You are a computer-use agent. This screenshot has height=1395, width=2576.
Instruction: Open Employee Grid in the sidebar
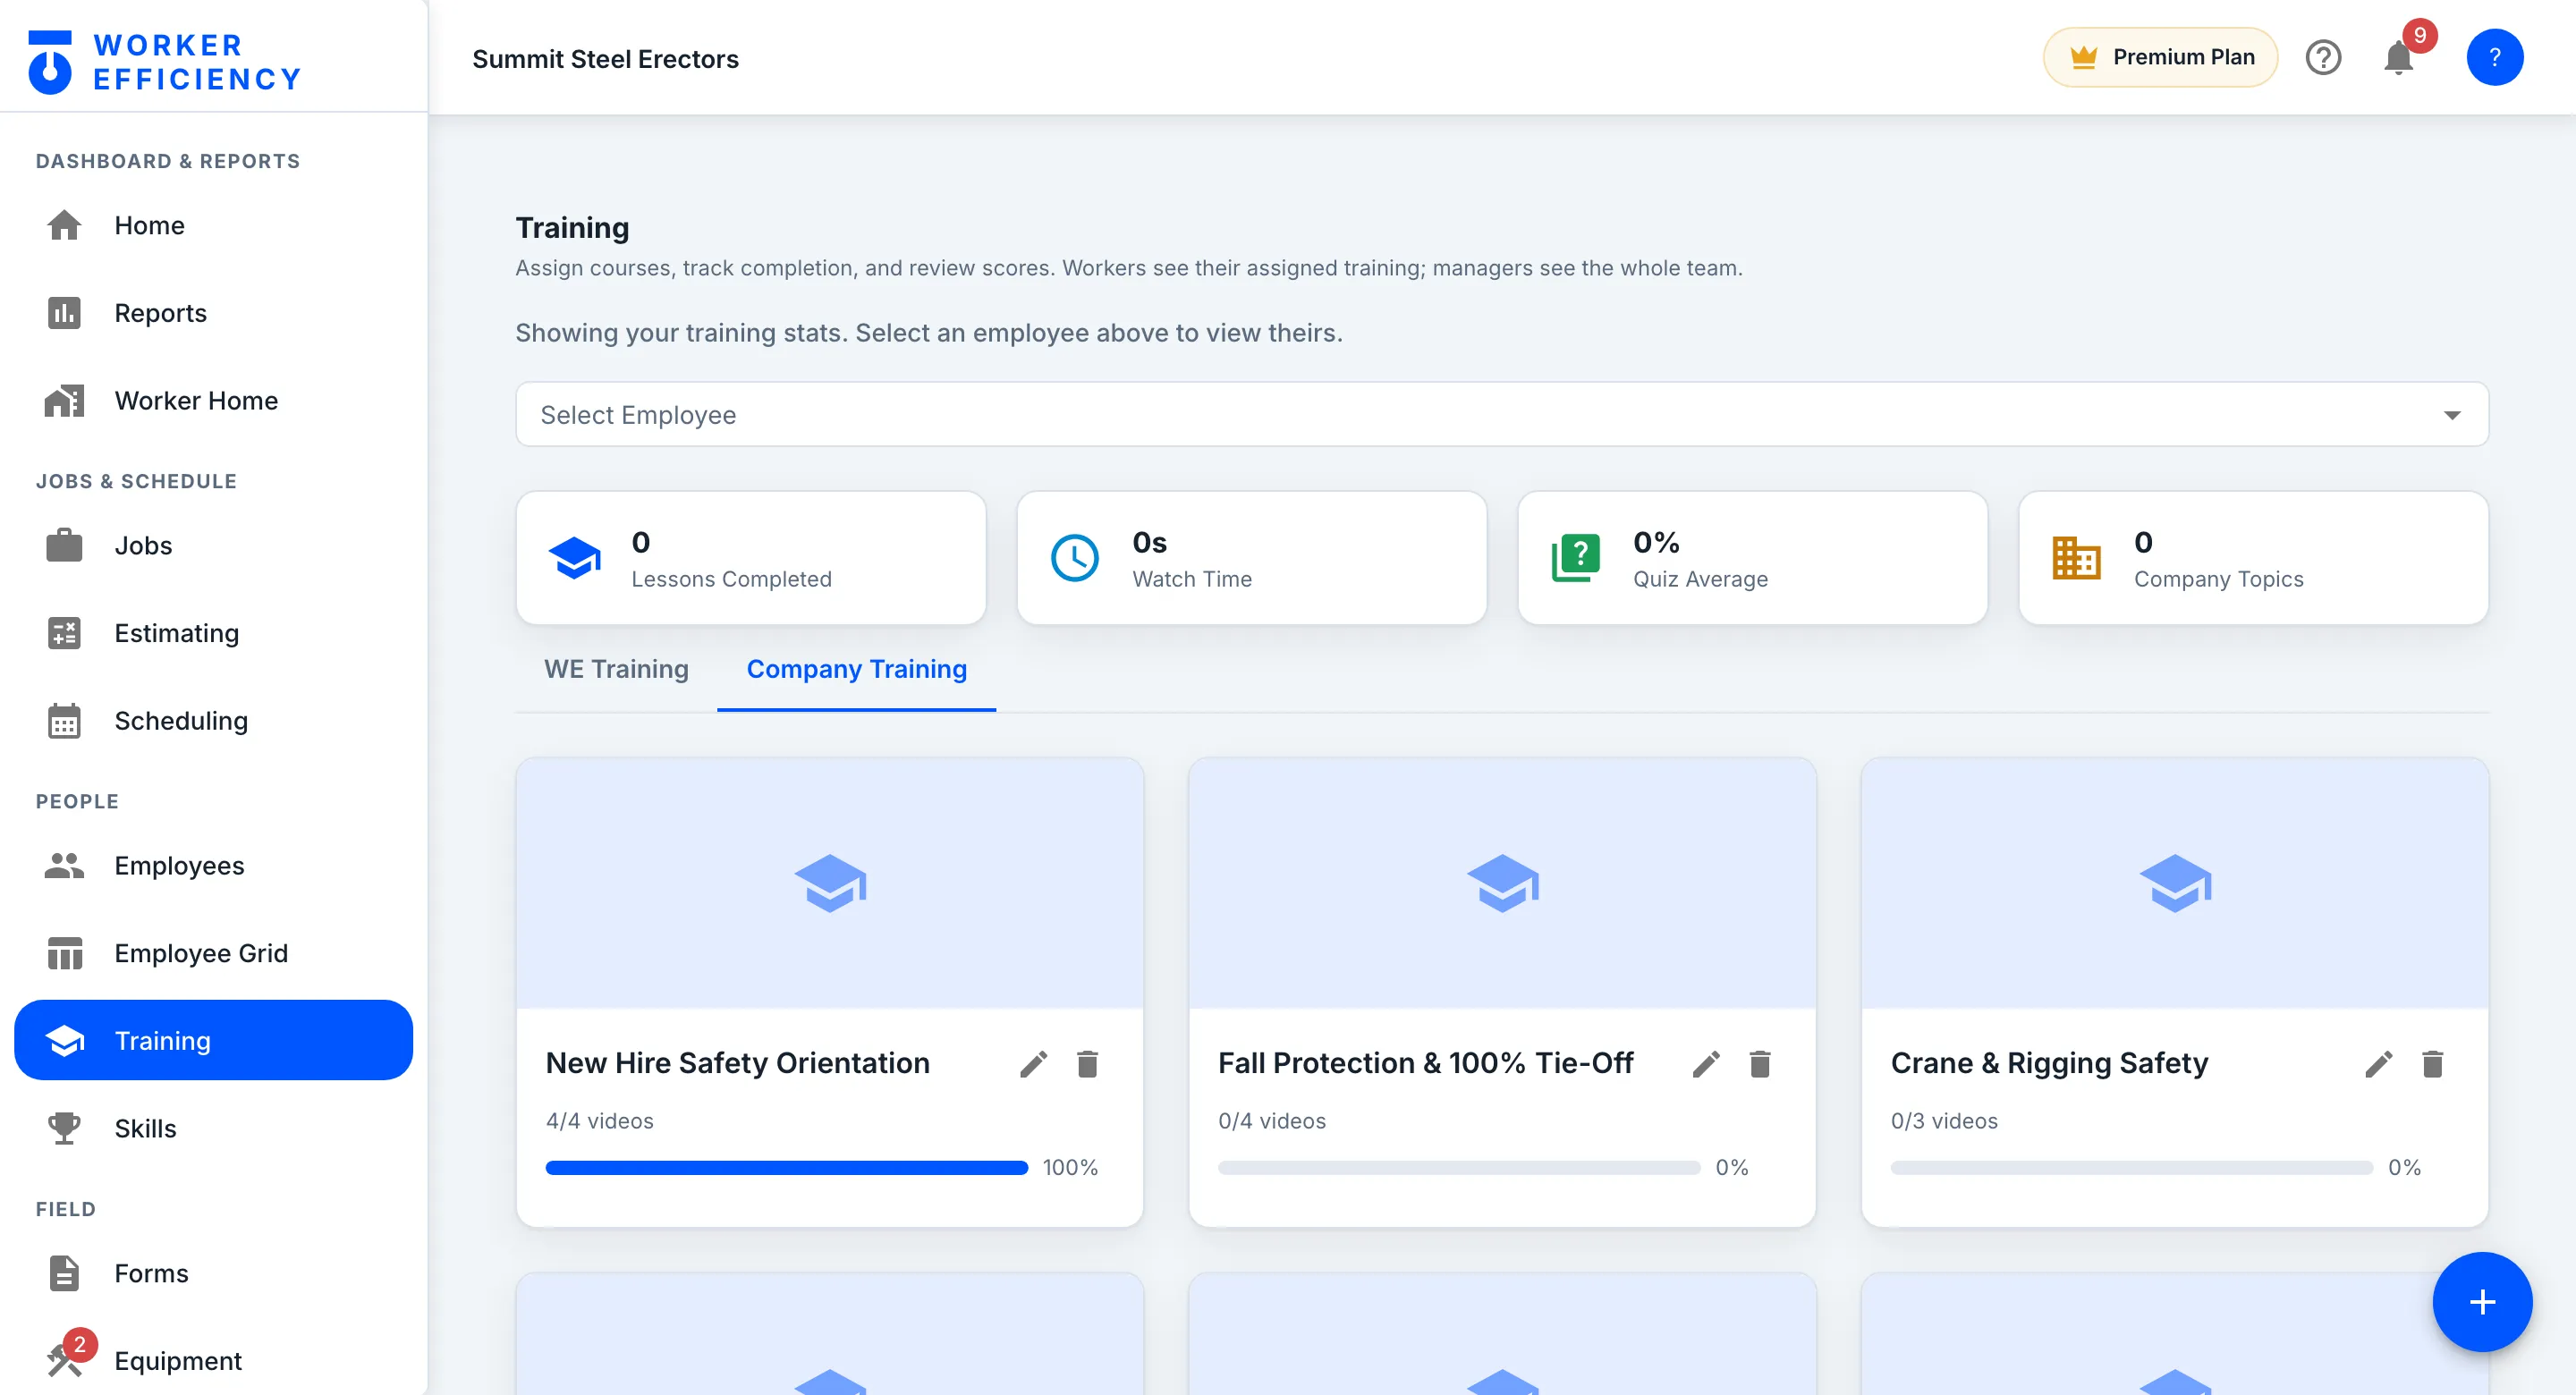214,954
